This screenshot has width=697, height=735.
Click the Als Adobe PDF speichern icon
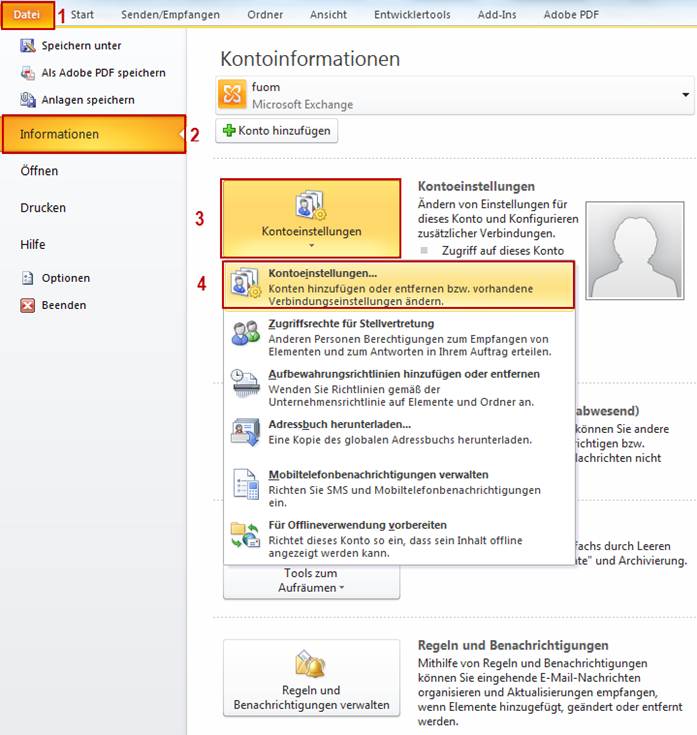tap(28, 73)
